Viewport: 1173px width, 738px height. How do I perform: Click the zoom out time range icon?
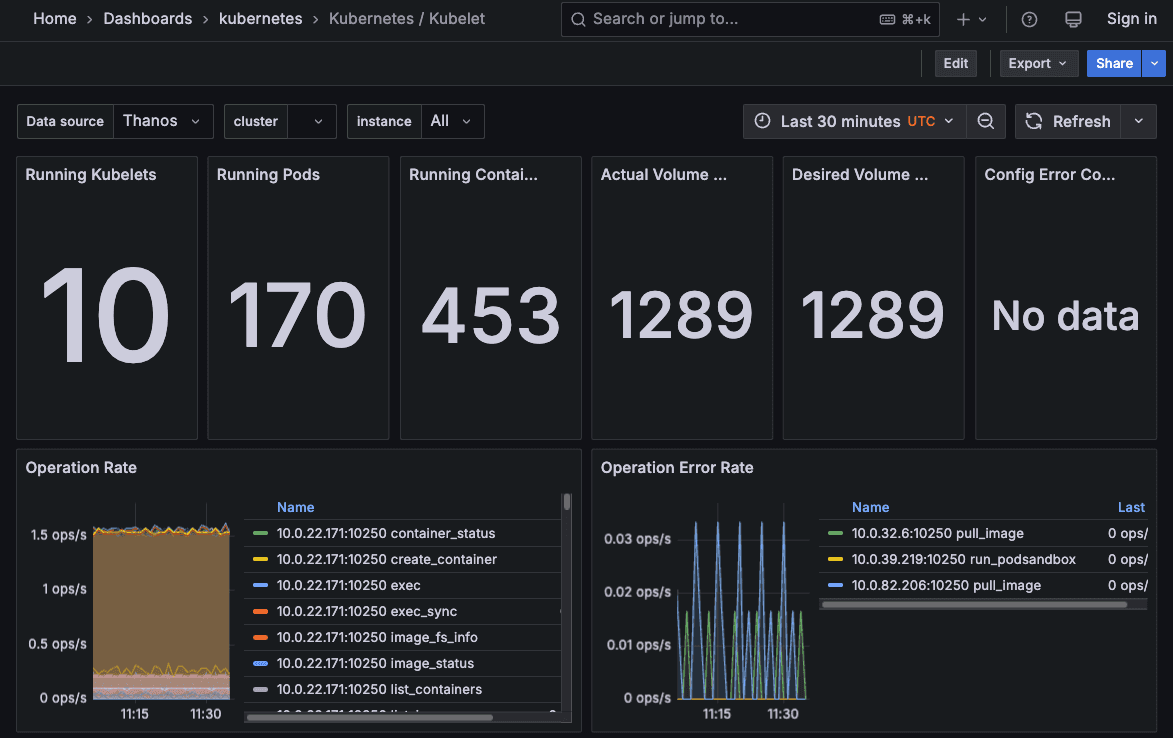pos(986,121)
